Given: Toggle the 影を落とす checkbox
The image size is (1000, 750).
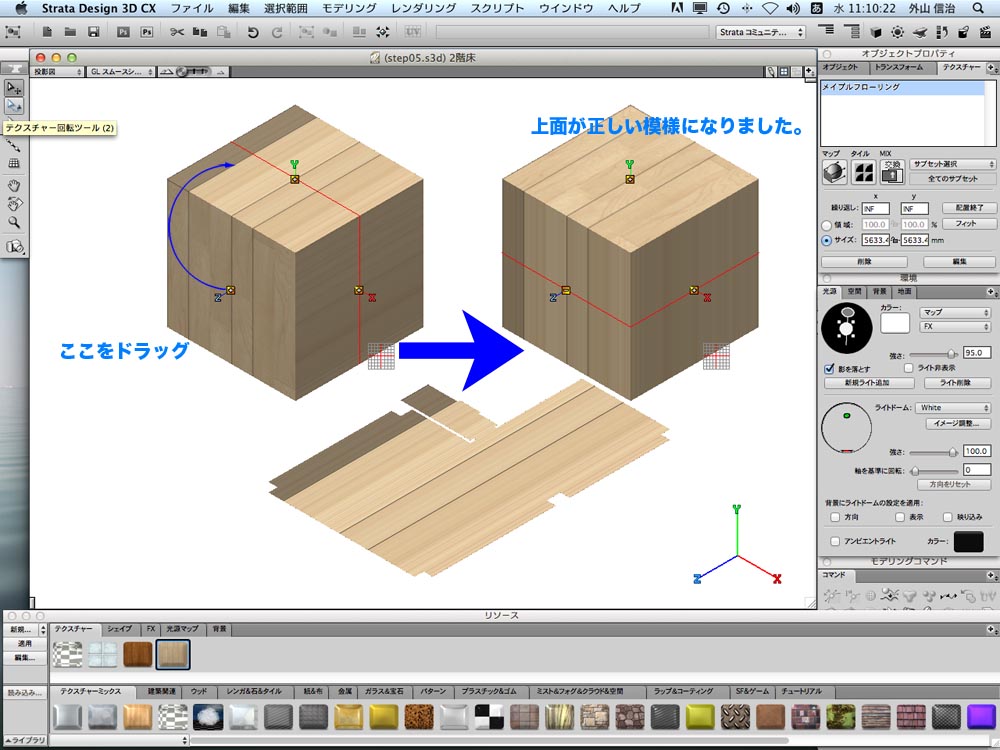Looking at the screenshot, I should (x=829, y=368).
